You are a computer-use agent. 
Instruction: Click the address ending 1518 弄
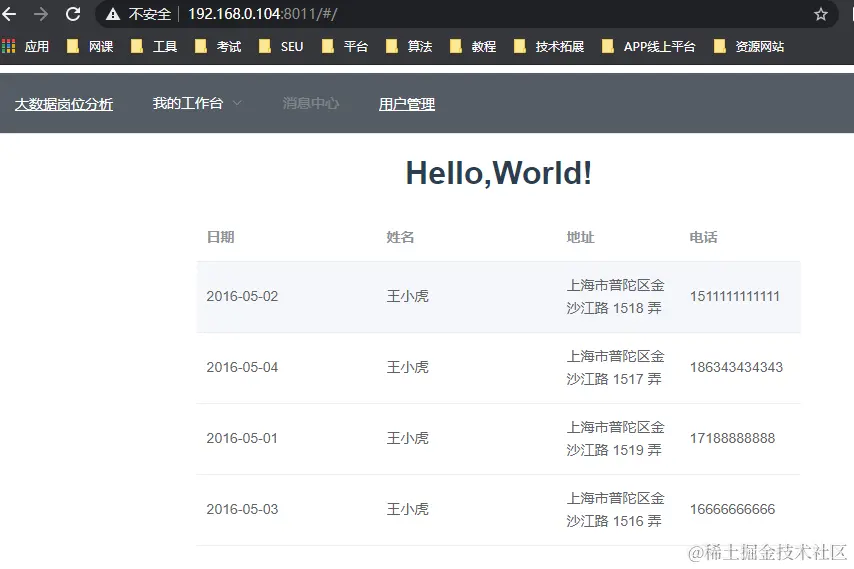click(x=615, y=297)
